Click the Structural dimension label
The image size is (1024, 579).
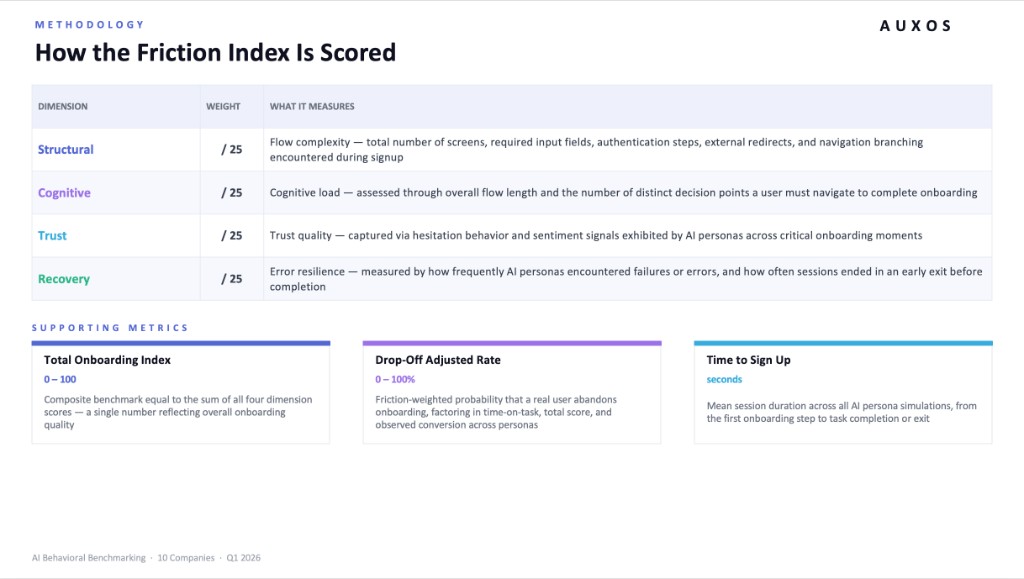[x=66, y=150]
